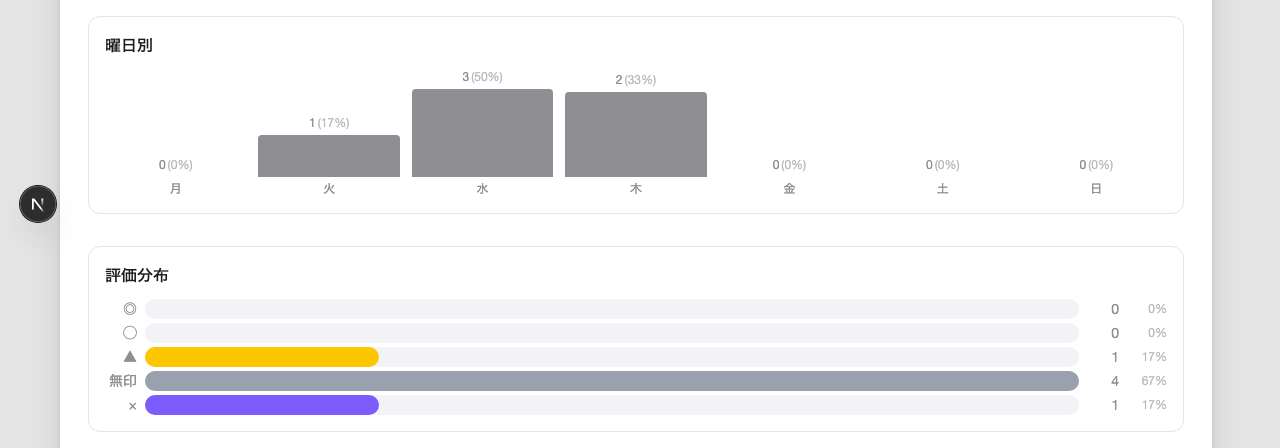1280x448 pixels.
Task: Click the 曜日別 section heading
Action: pyautogui.click(x=129, y=45)
